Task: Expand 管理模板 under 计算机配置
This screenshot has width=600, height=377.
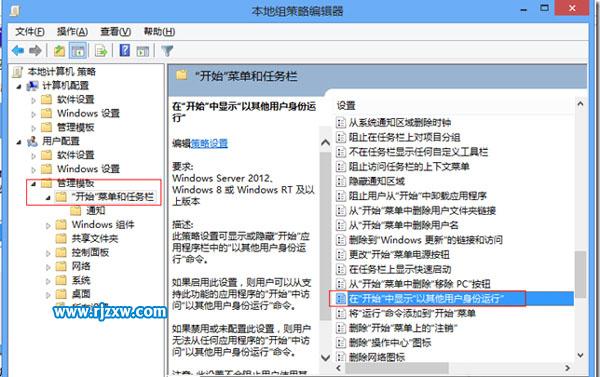Action: 33,128
